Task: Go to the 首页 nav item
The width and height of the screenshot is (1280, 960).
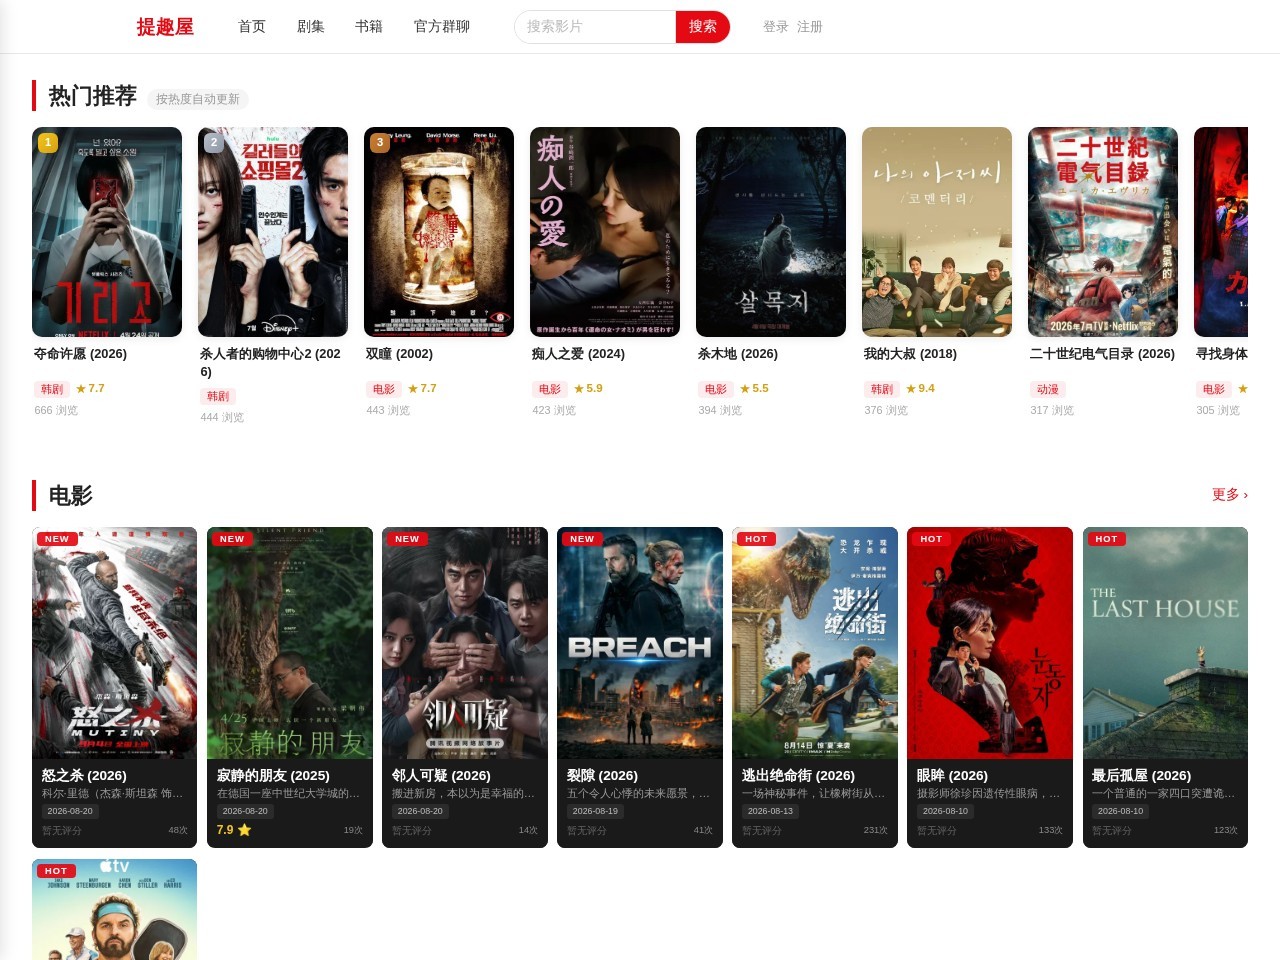Action: 252,27
